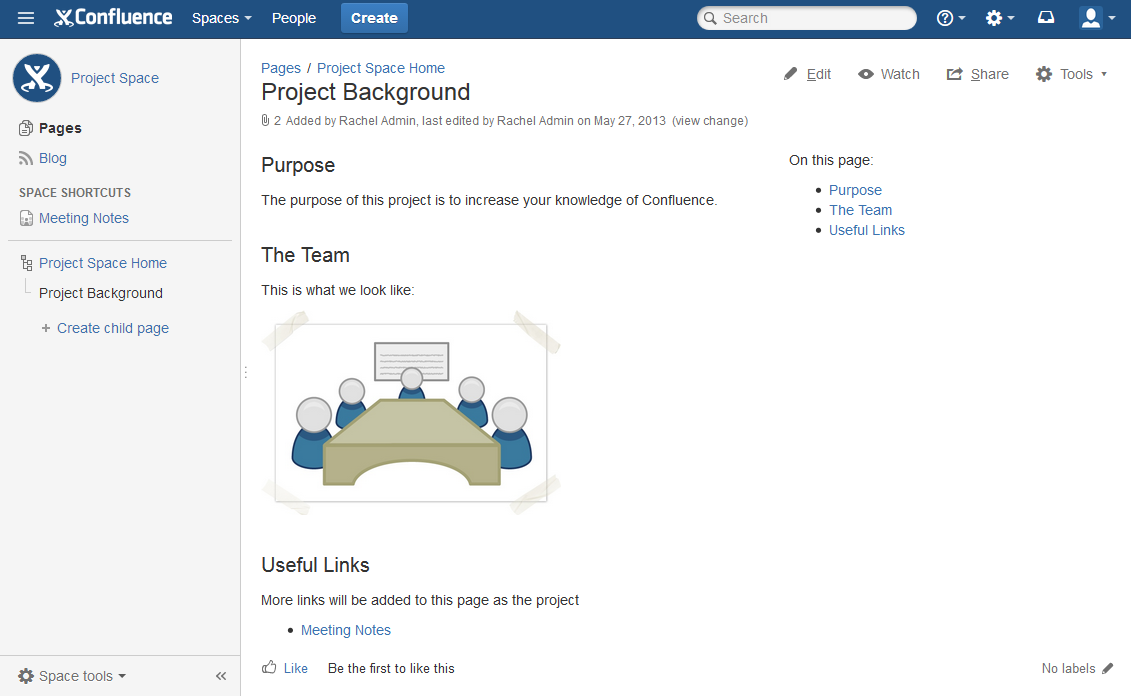Open the People menu item

coord(294,18)
